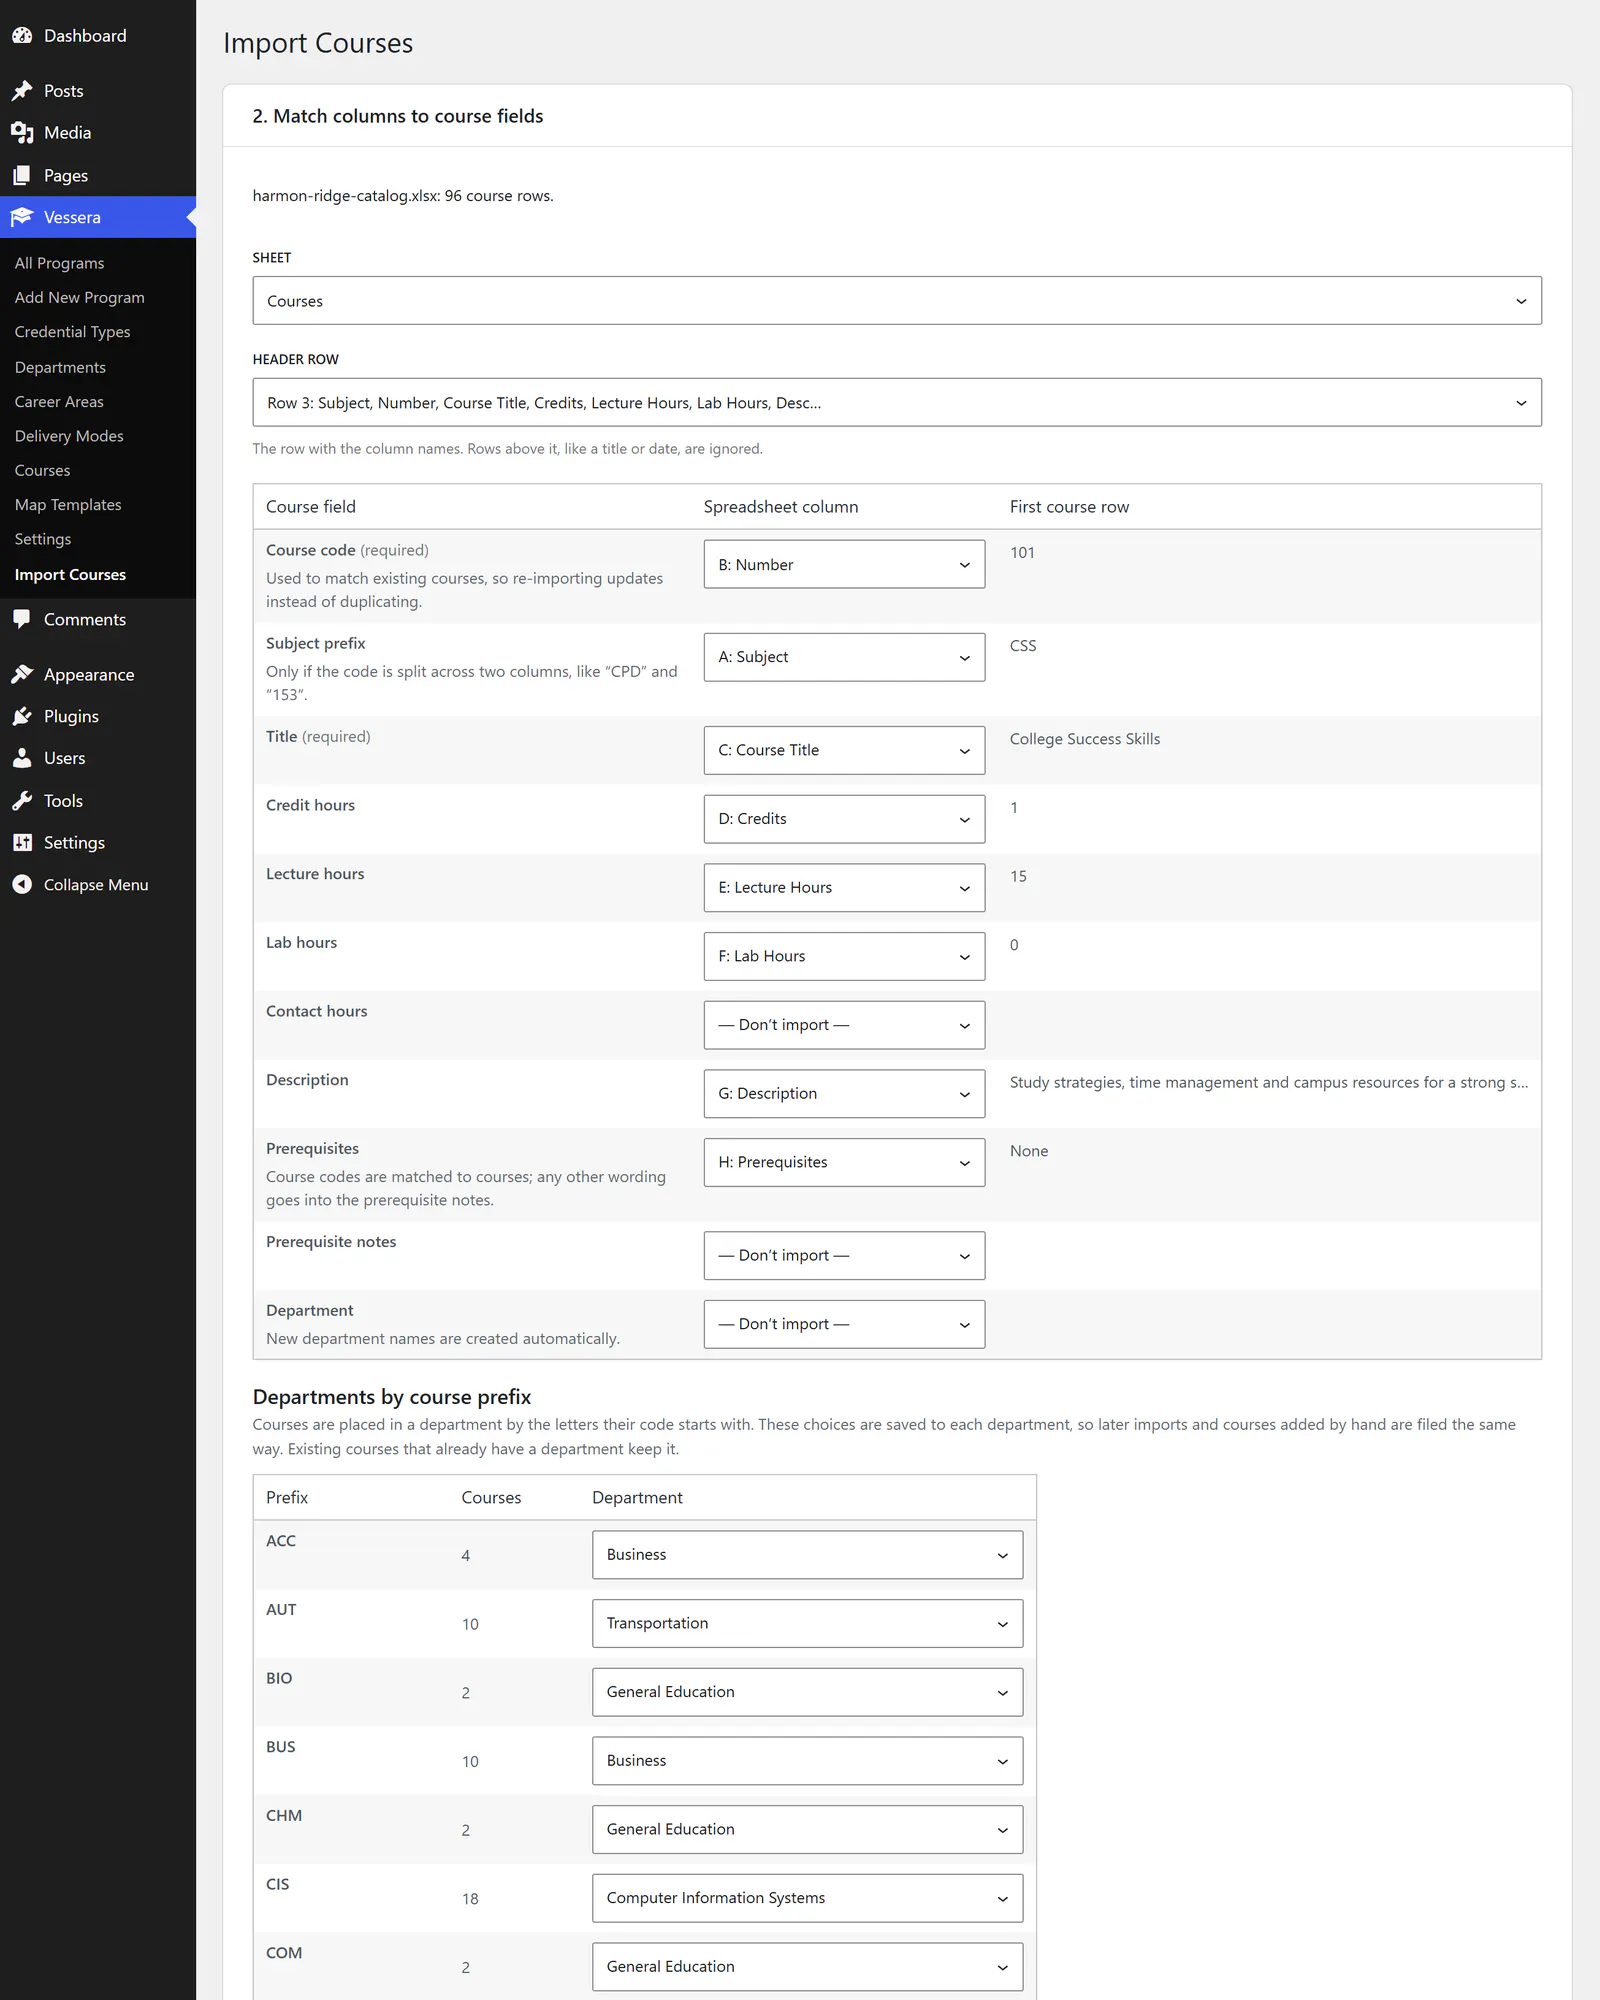Change the COM prefix department dropdown

pos(807,1967)
